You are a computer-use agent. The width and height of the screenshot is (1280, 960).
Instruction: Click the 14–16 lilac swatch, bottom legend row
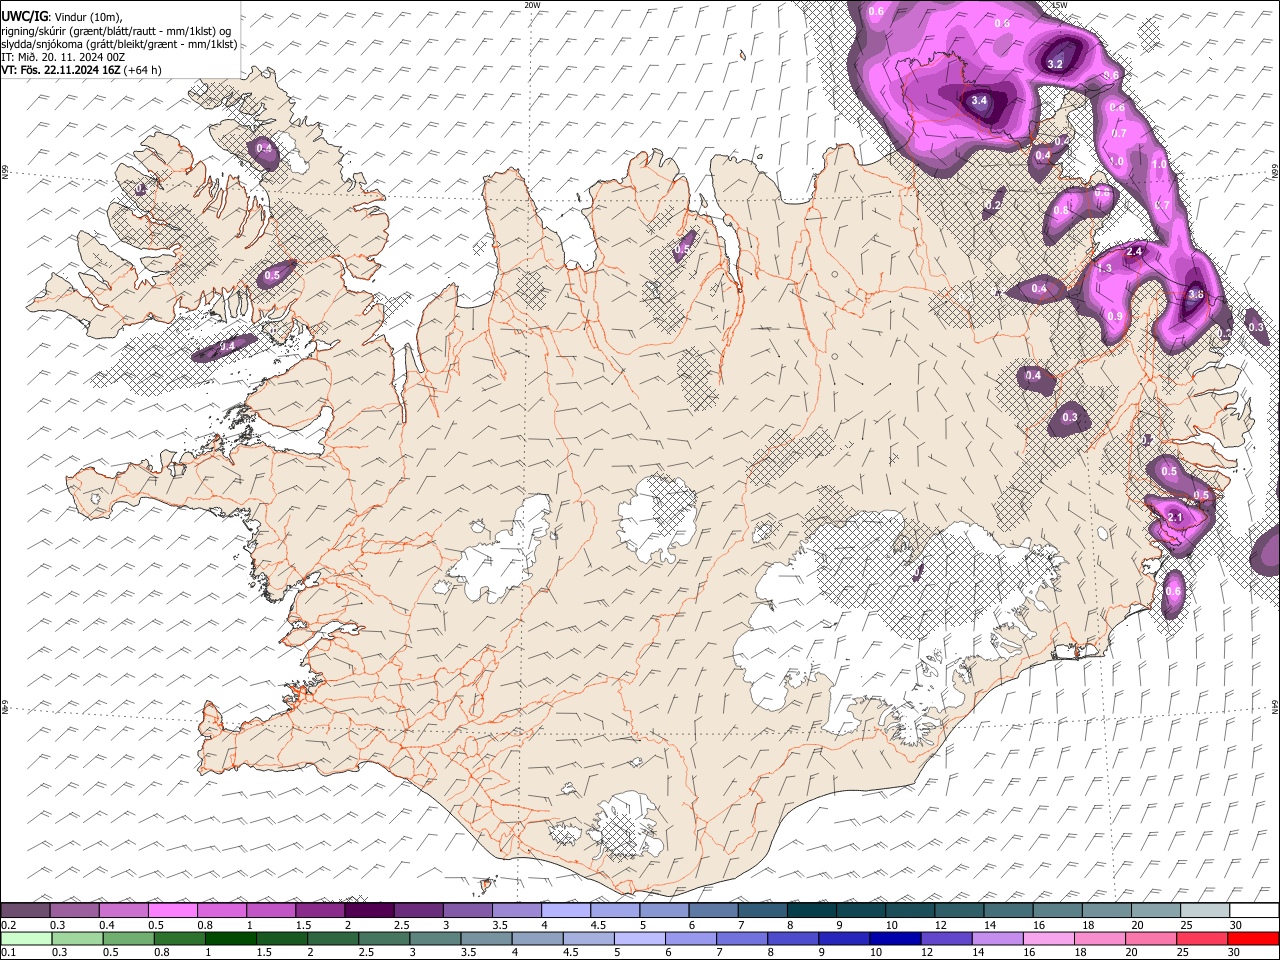[996, 938]
